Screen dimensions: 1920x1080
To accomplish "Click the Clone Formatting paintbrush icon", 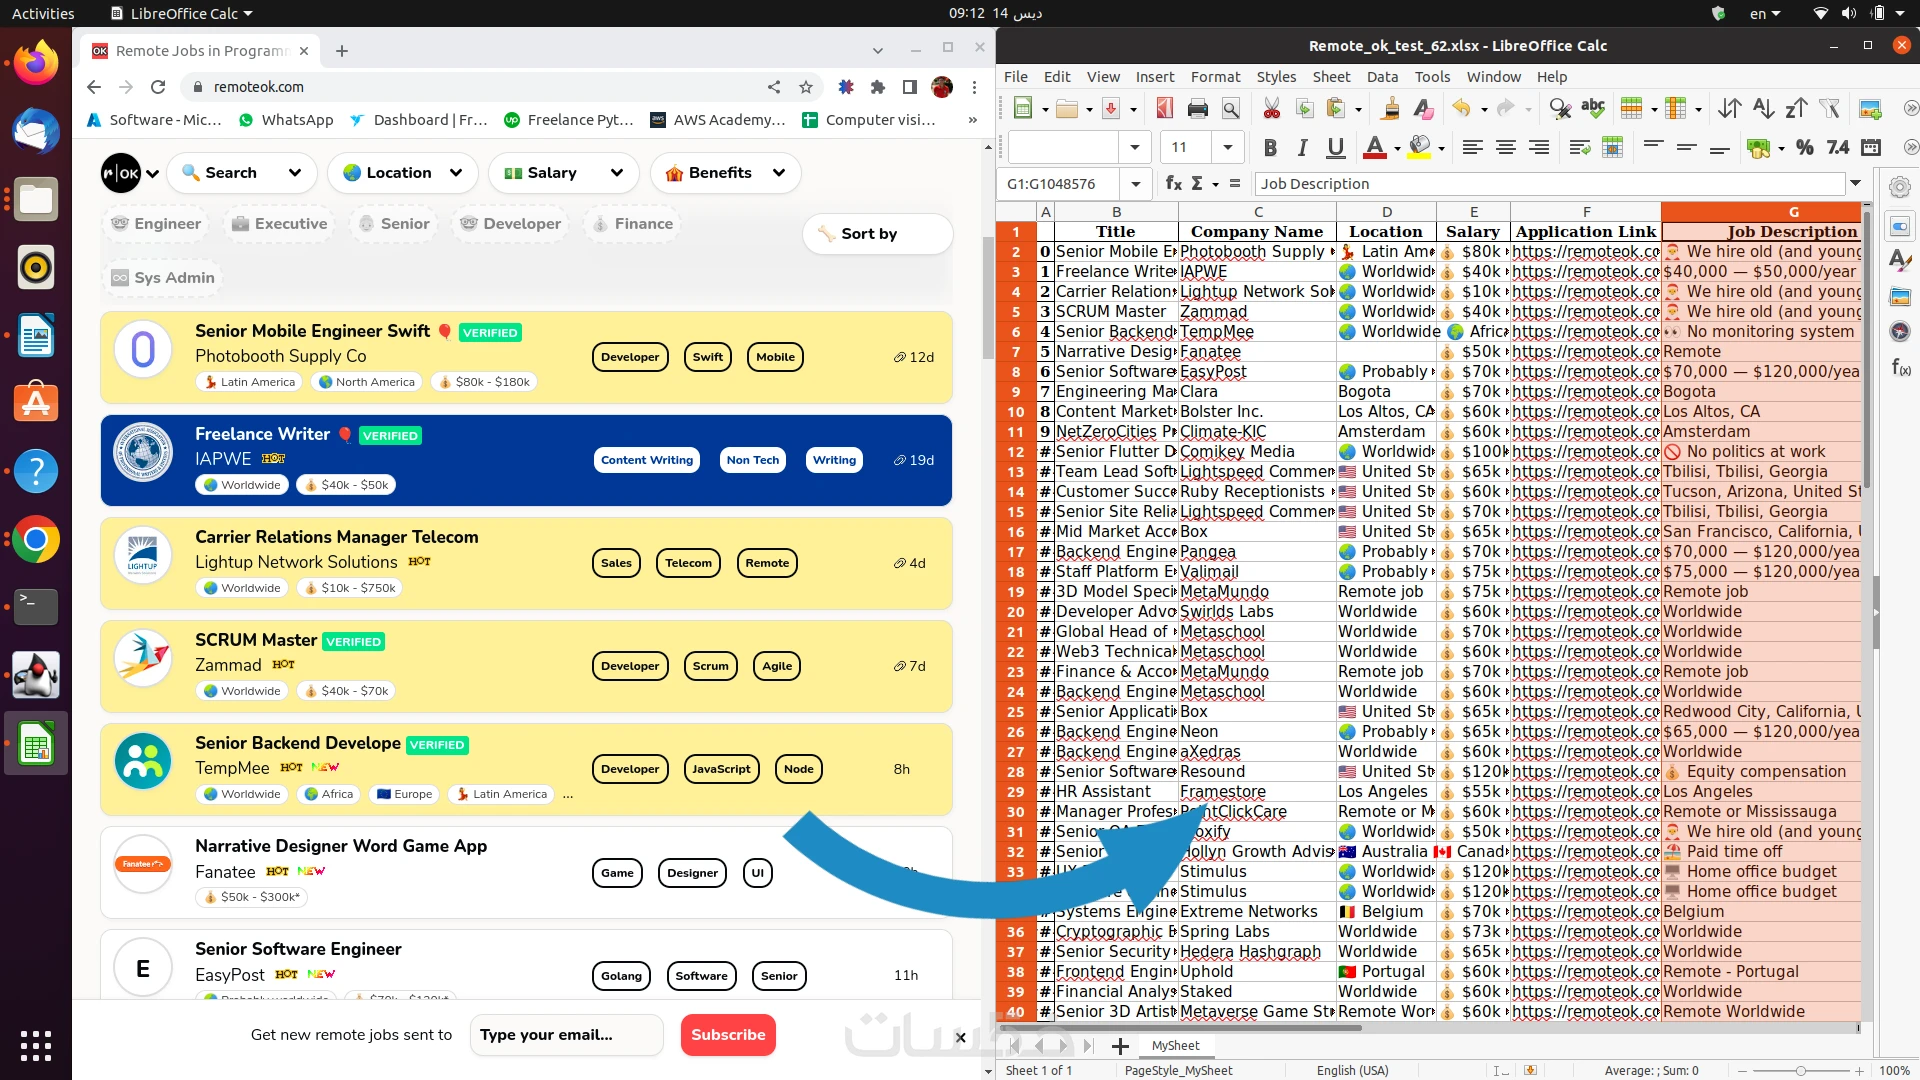I will (x=1390, y=109).
